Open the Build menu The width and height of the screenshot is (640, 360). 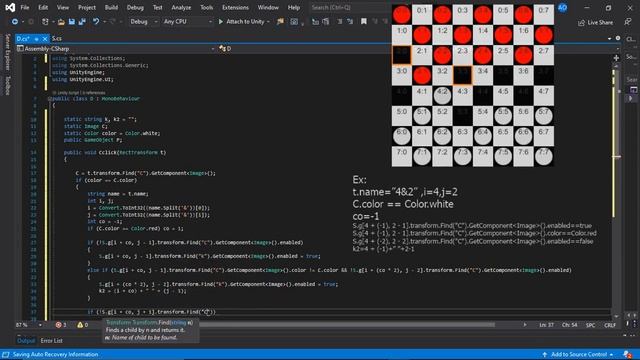coord(111,7)
